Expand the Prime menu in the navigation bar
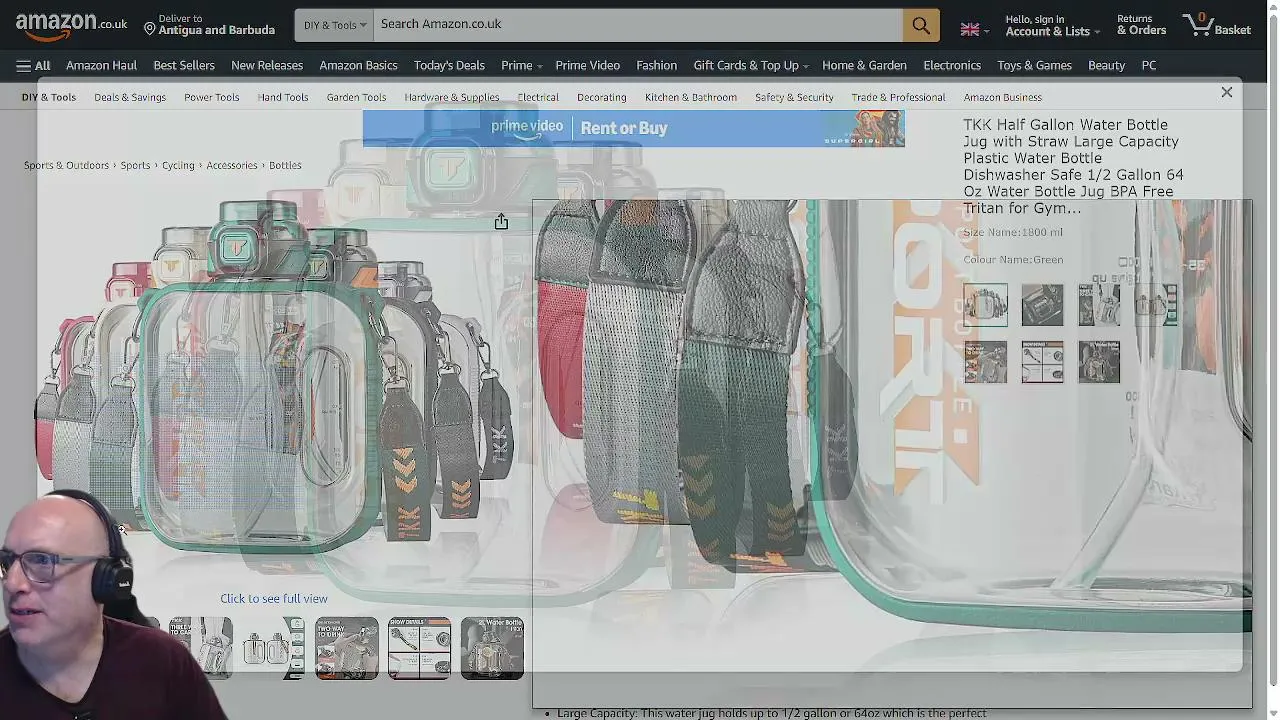Screen dimensions: 1280x720 pyautogui.click(x=521, y=66)
